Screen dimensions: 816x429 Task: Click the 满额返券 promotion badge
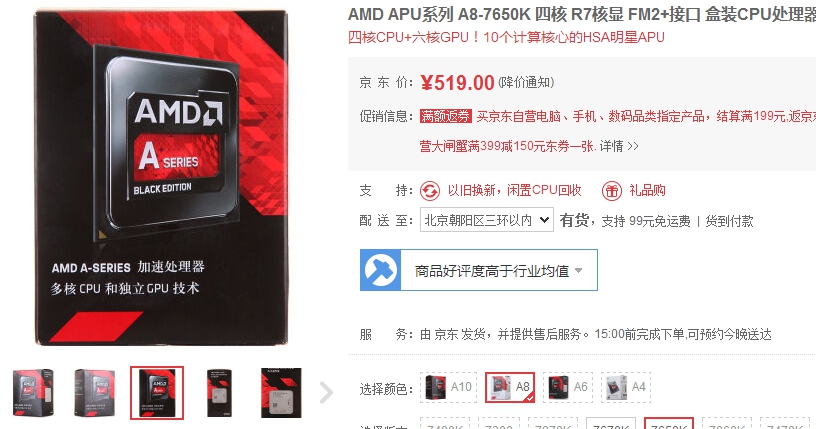tap(446, 116)
